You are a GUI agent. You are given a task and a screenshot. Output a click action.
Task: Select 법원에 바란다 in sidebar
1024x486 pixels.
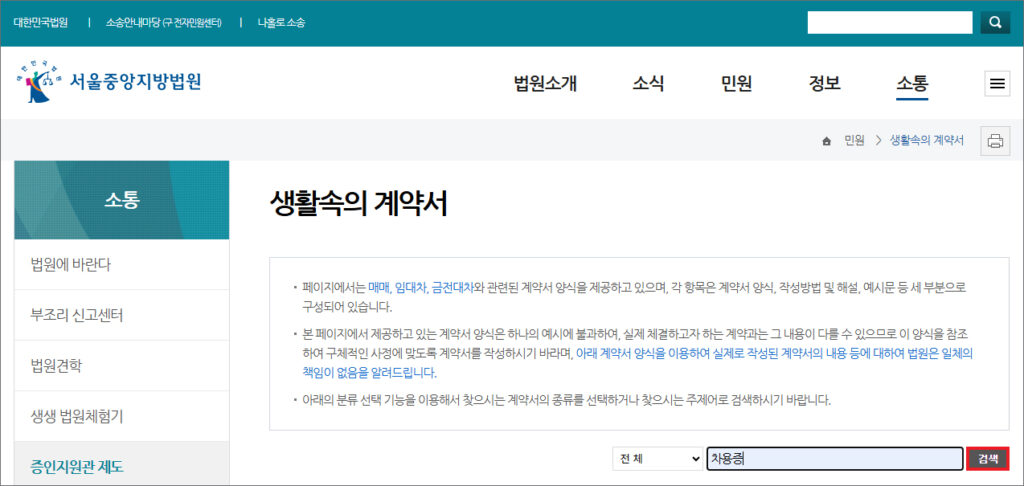(70, 265)
